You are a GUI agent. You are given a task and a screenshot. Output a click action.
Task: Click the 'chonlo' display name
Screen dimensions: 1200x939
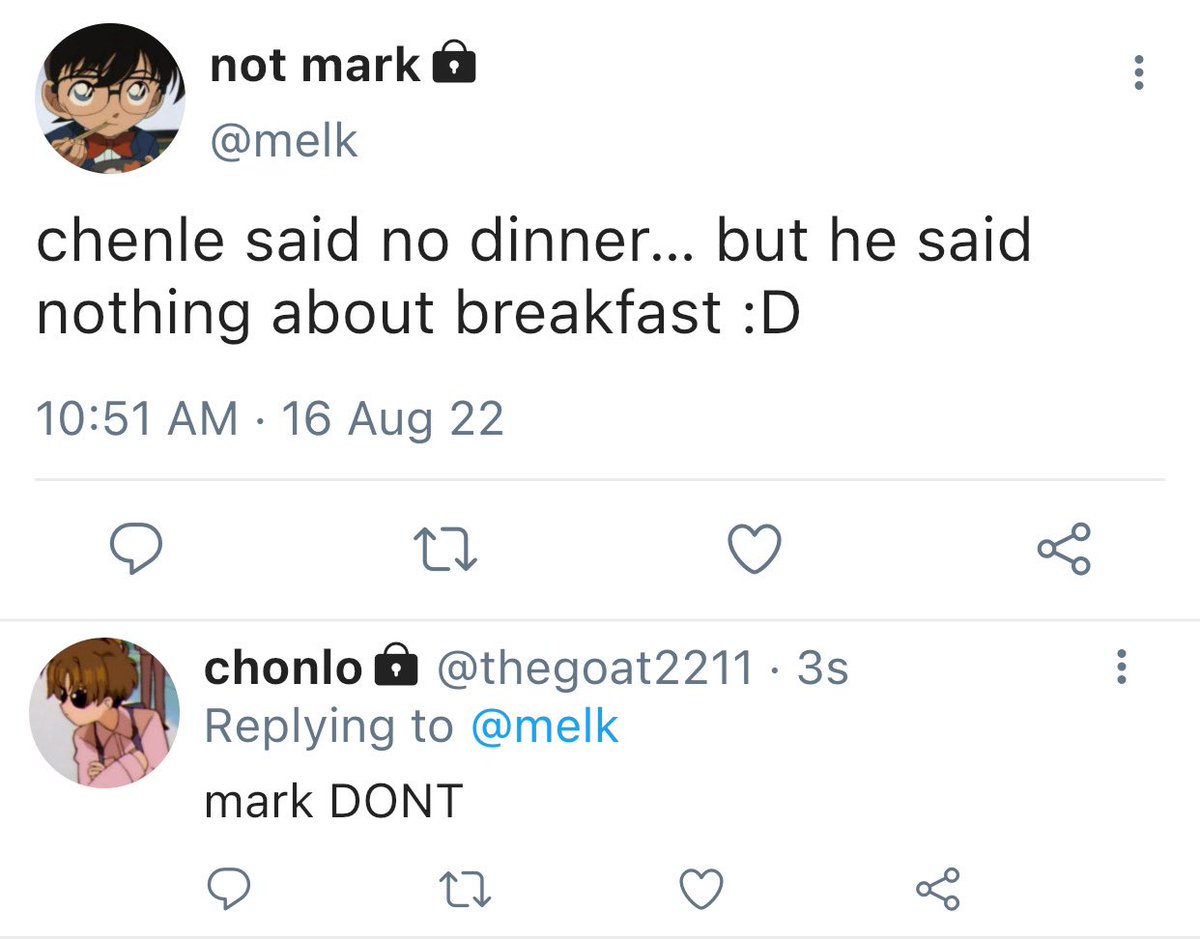283,668
